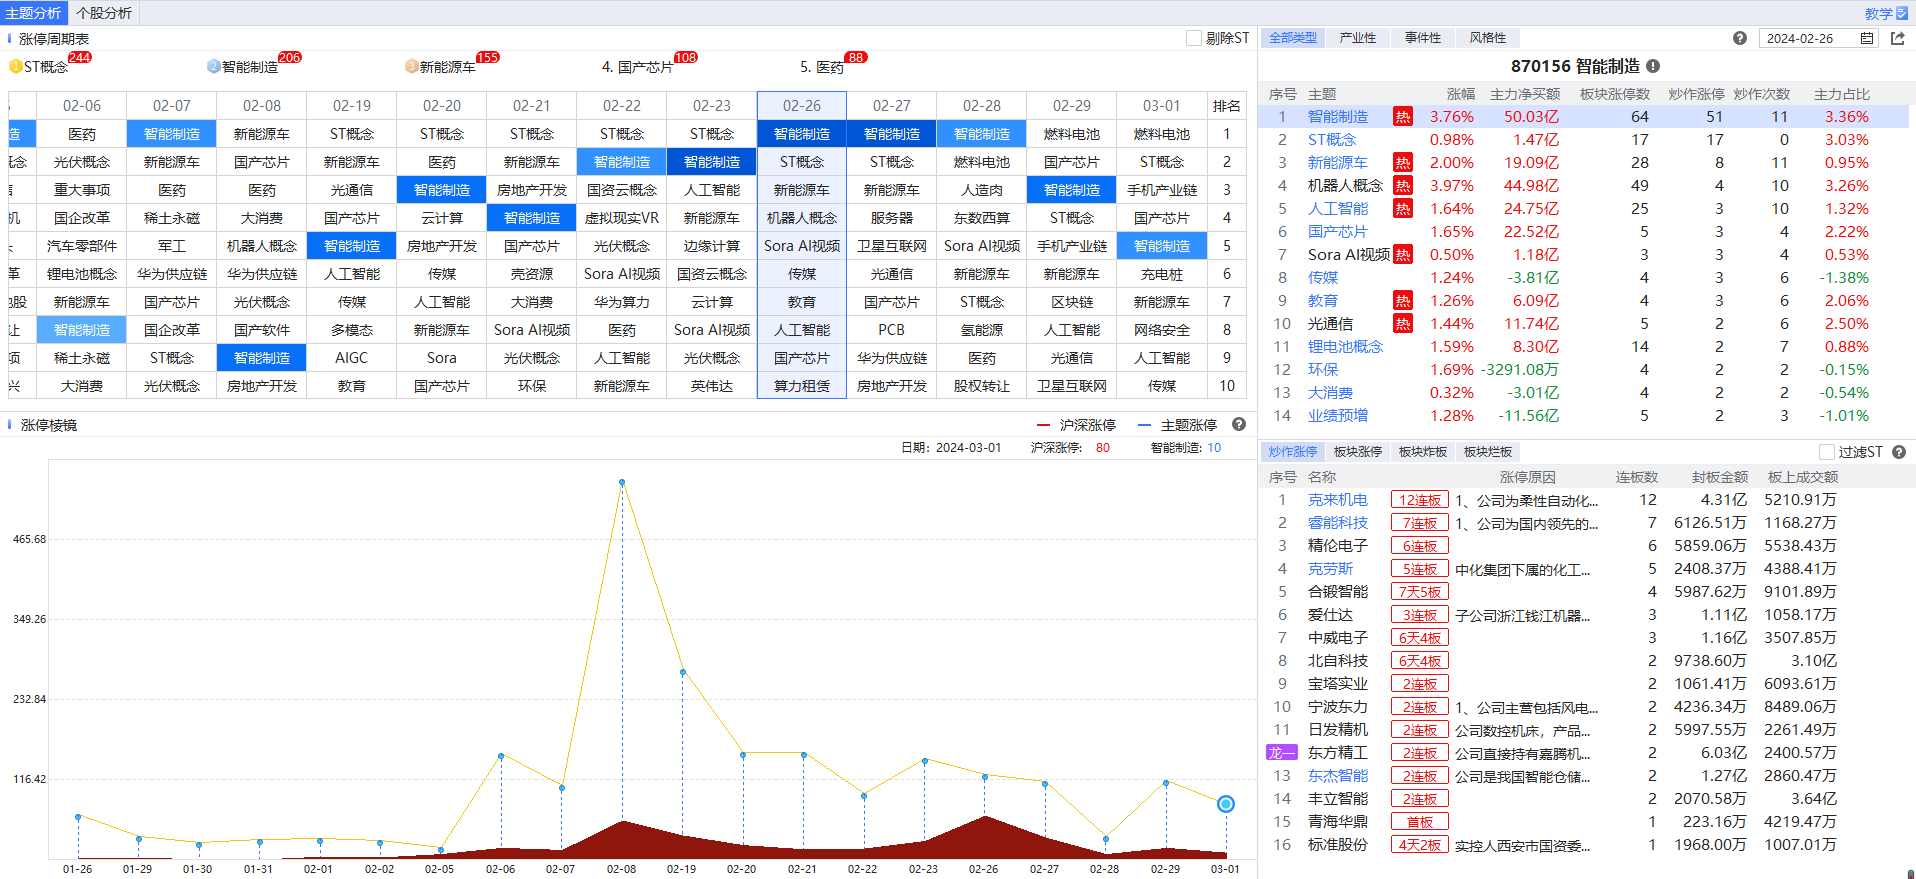Click help icon in 涨停棱镜 chart header
This screenshot has width=1916, height=879.
[1239, 425]
